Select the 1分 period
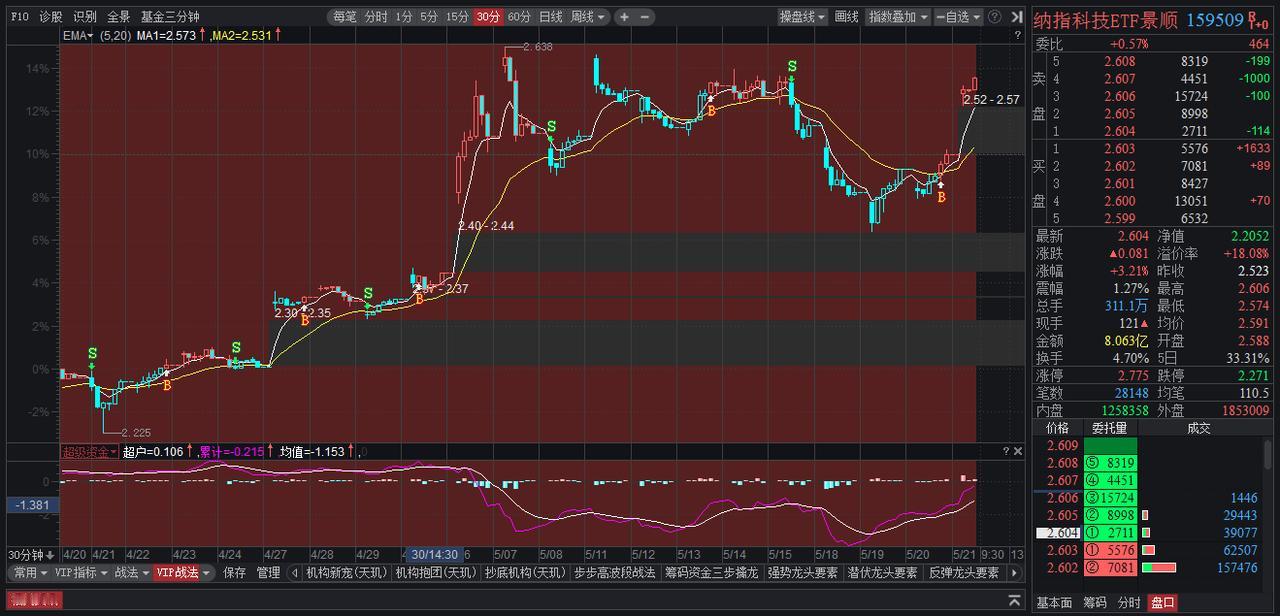1280x616 pixels. (403, 17)
